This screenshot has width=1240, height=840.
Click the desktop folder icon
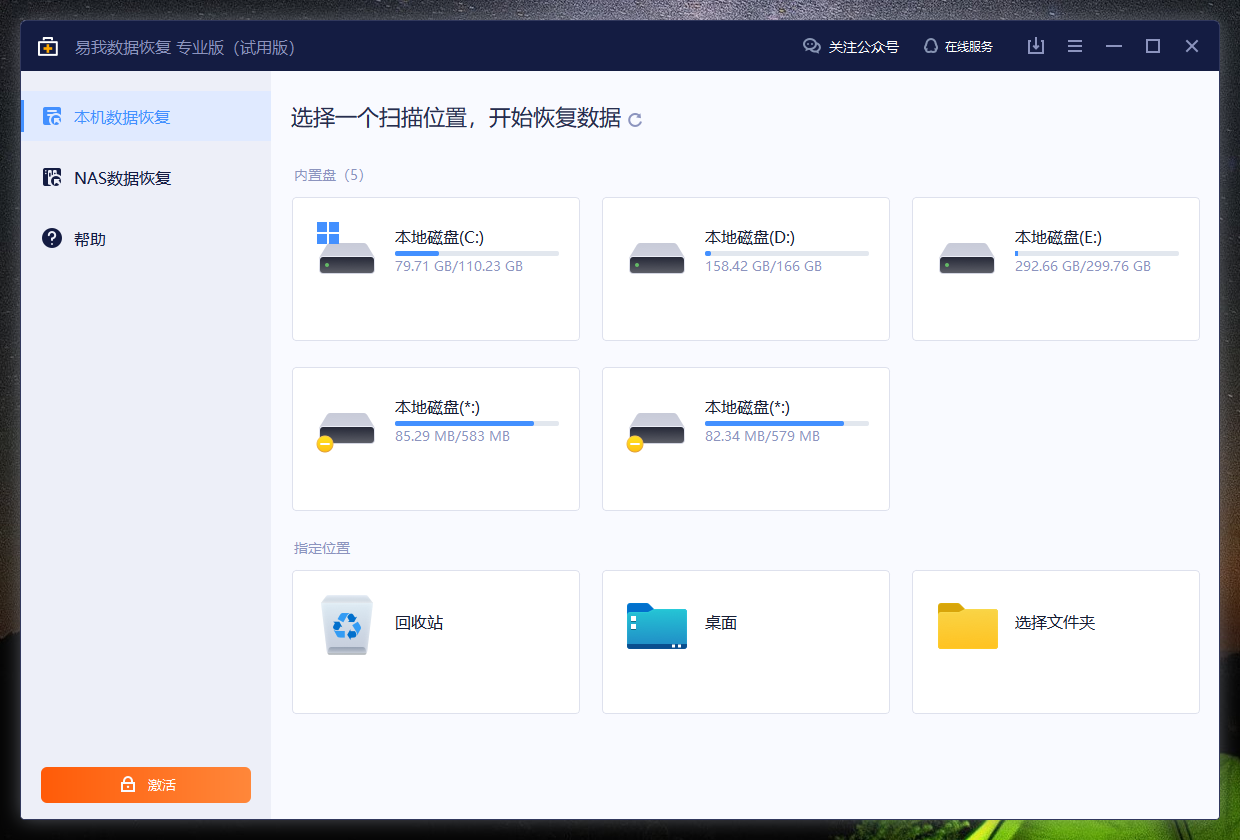pos(657,626)
